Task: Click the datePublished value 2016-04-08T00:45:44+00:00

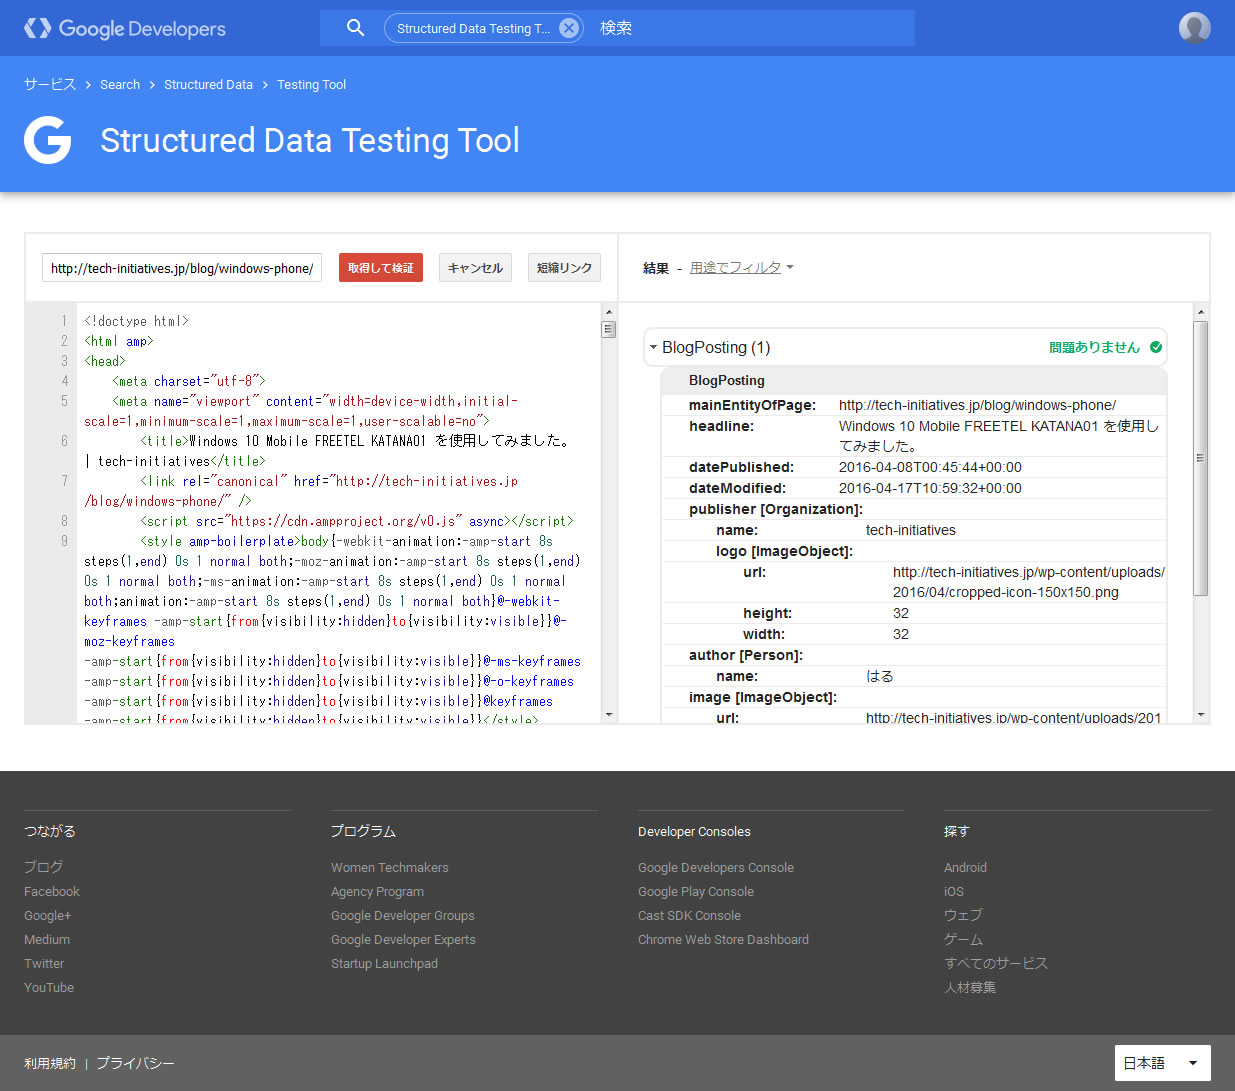Action: (930, 467)
